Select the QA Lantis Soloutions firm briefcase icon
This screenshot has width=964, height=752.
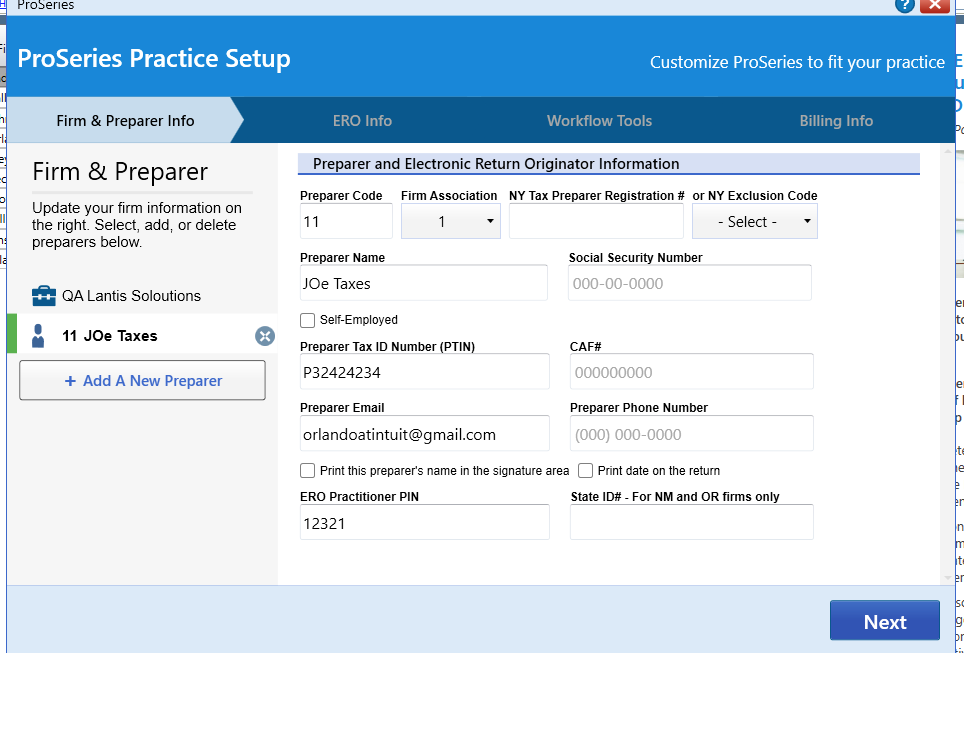(44, 295)
